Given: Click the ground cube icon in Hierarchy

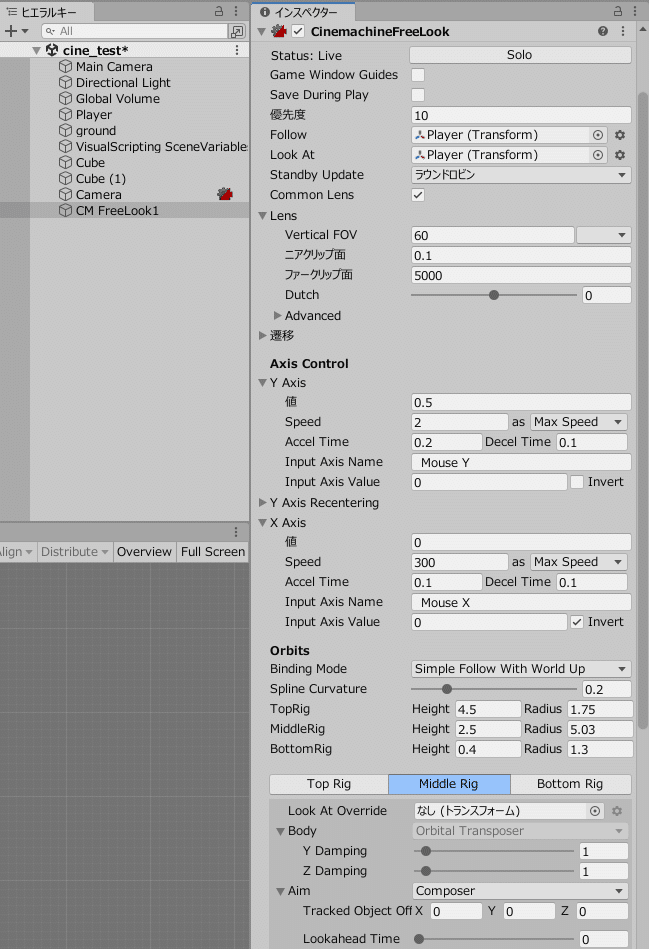Looking at the screenshot, I should pyautogui.click(x=65, y=131).
